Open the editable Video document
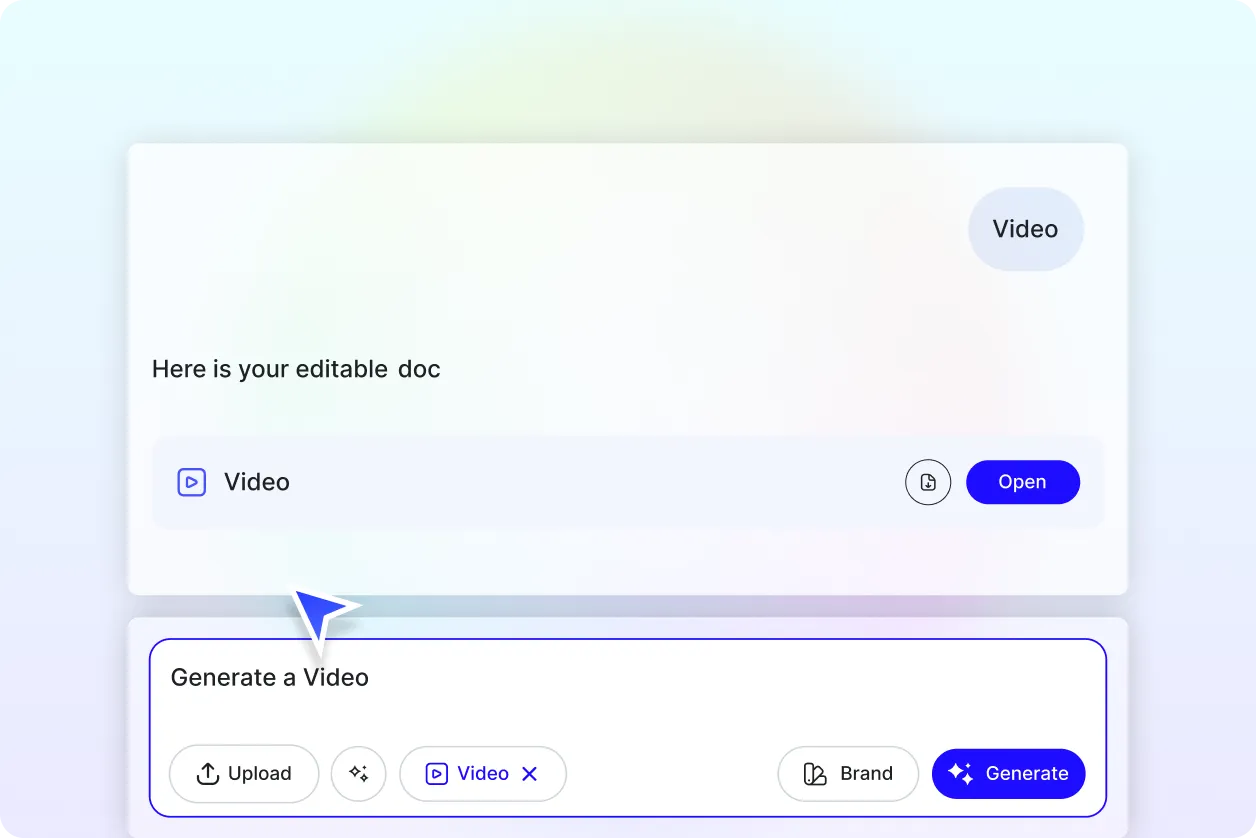Screen dimensions: 1256x838 (x=1022, y=482)
